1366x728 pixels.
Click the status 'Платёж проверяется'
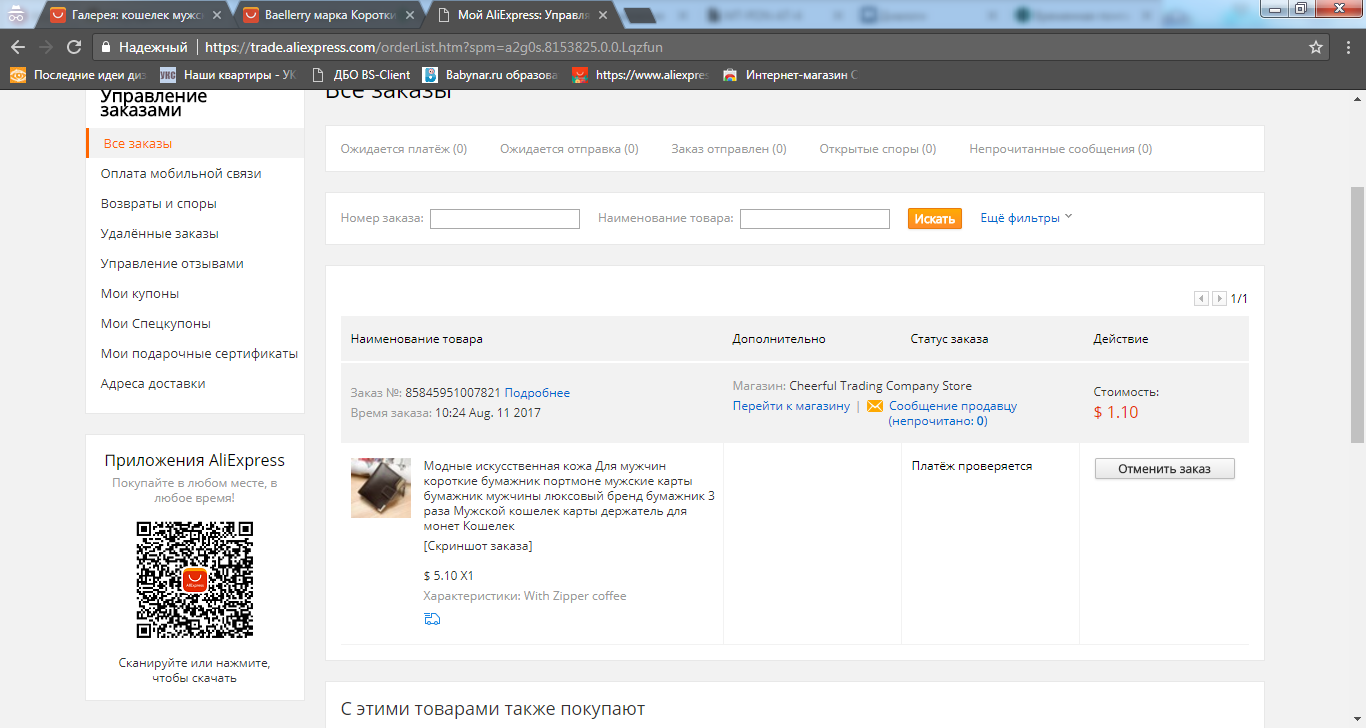click(x=972, y=466)
